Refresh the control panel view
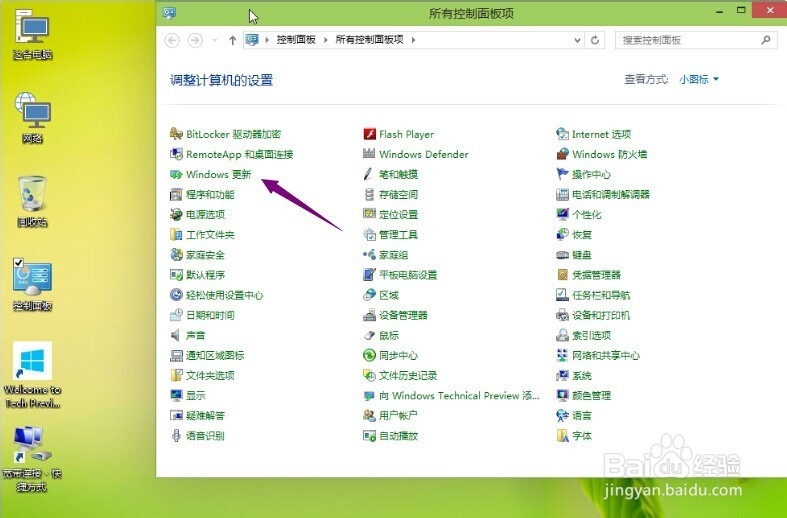This screenshot has width=787, height=518. click(x=595, y=40)
